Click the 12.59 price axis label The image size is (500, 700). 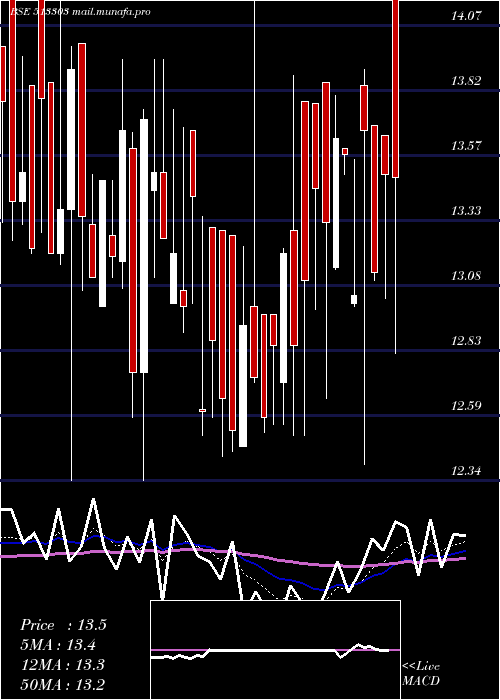467,406
